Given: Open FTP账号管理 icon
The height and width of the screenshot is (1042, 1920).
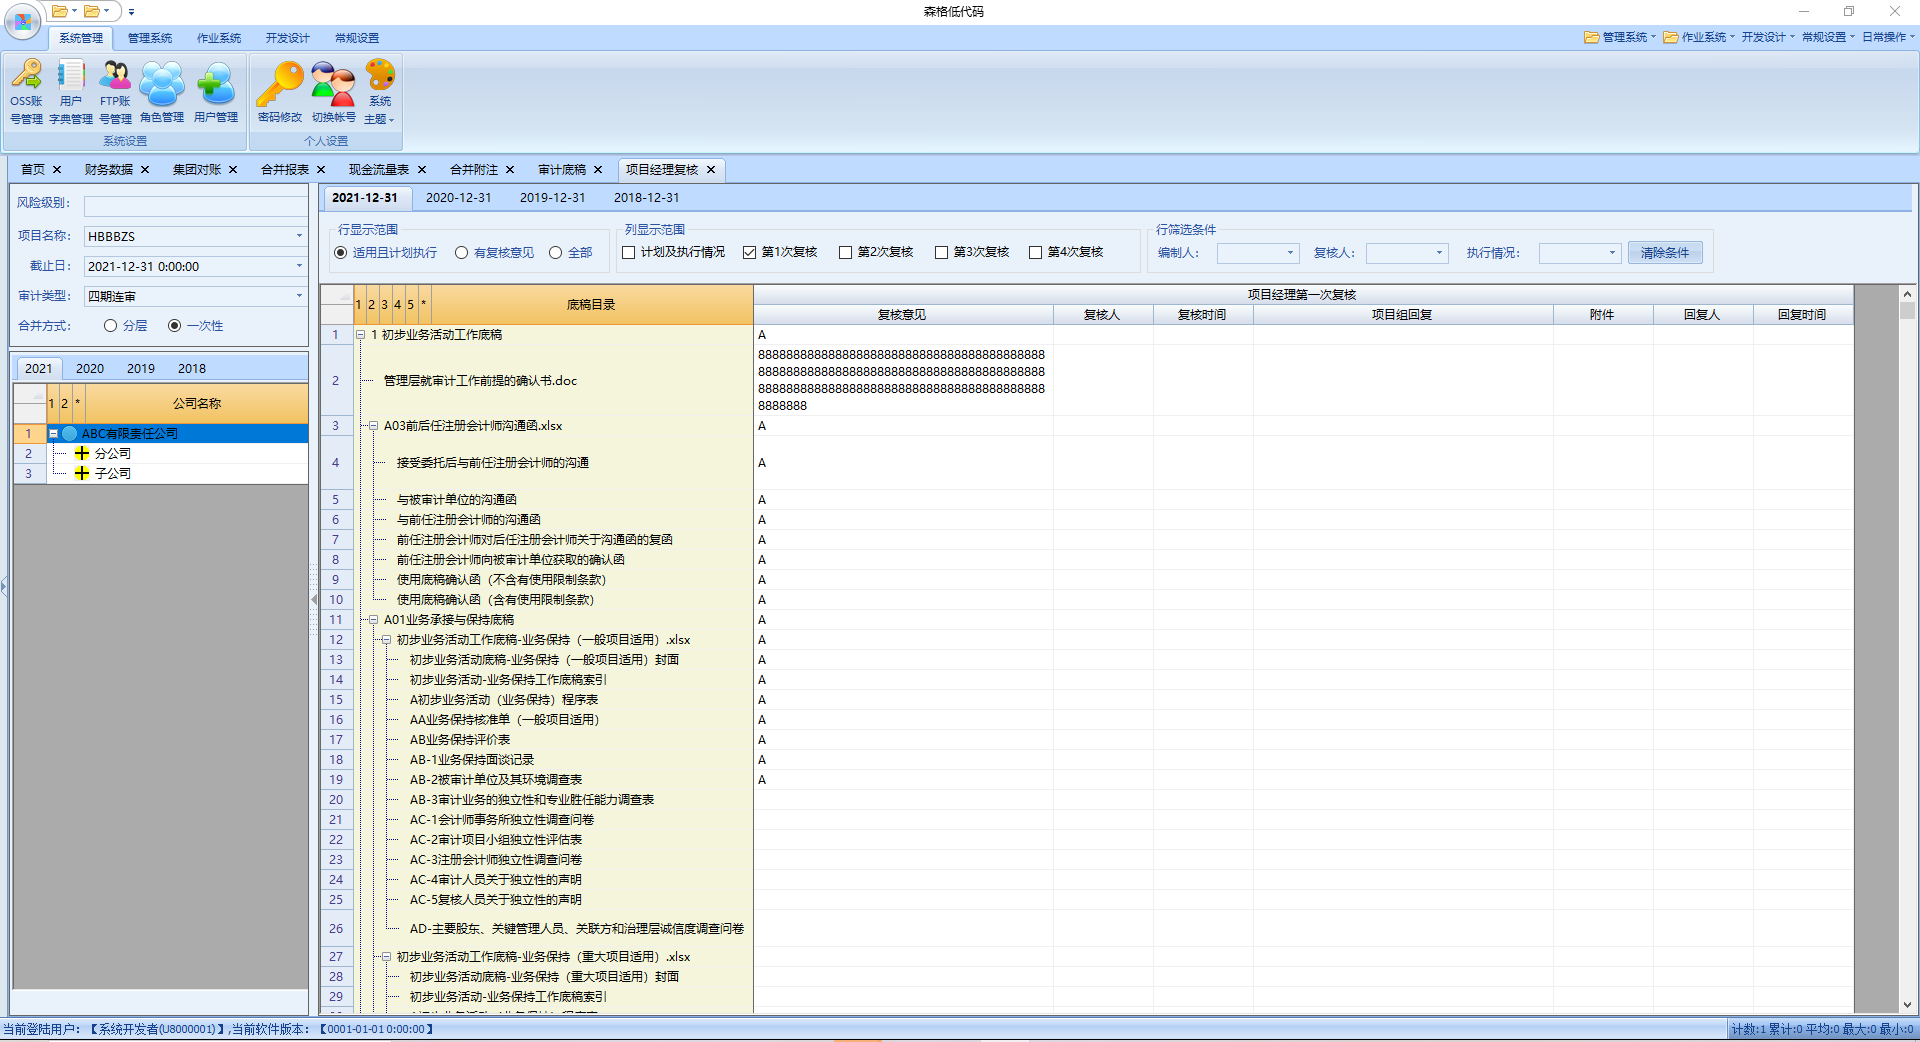Looking at the screenshot, I should [115, 92].
